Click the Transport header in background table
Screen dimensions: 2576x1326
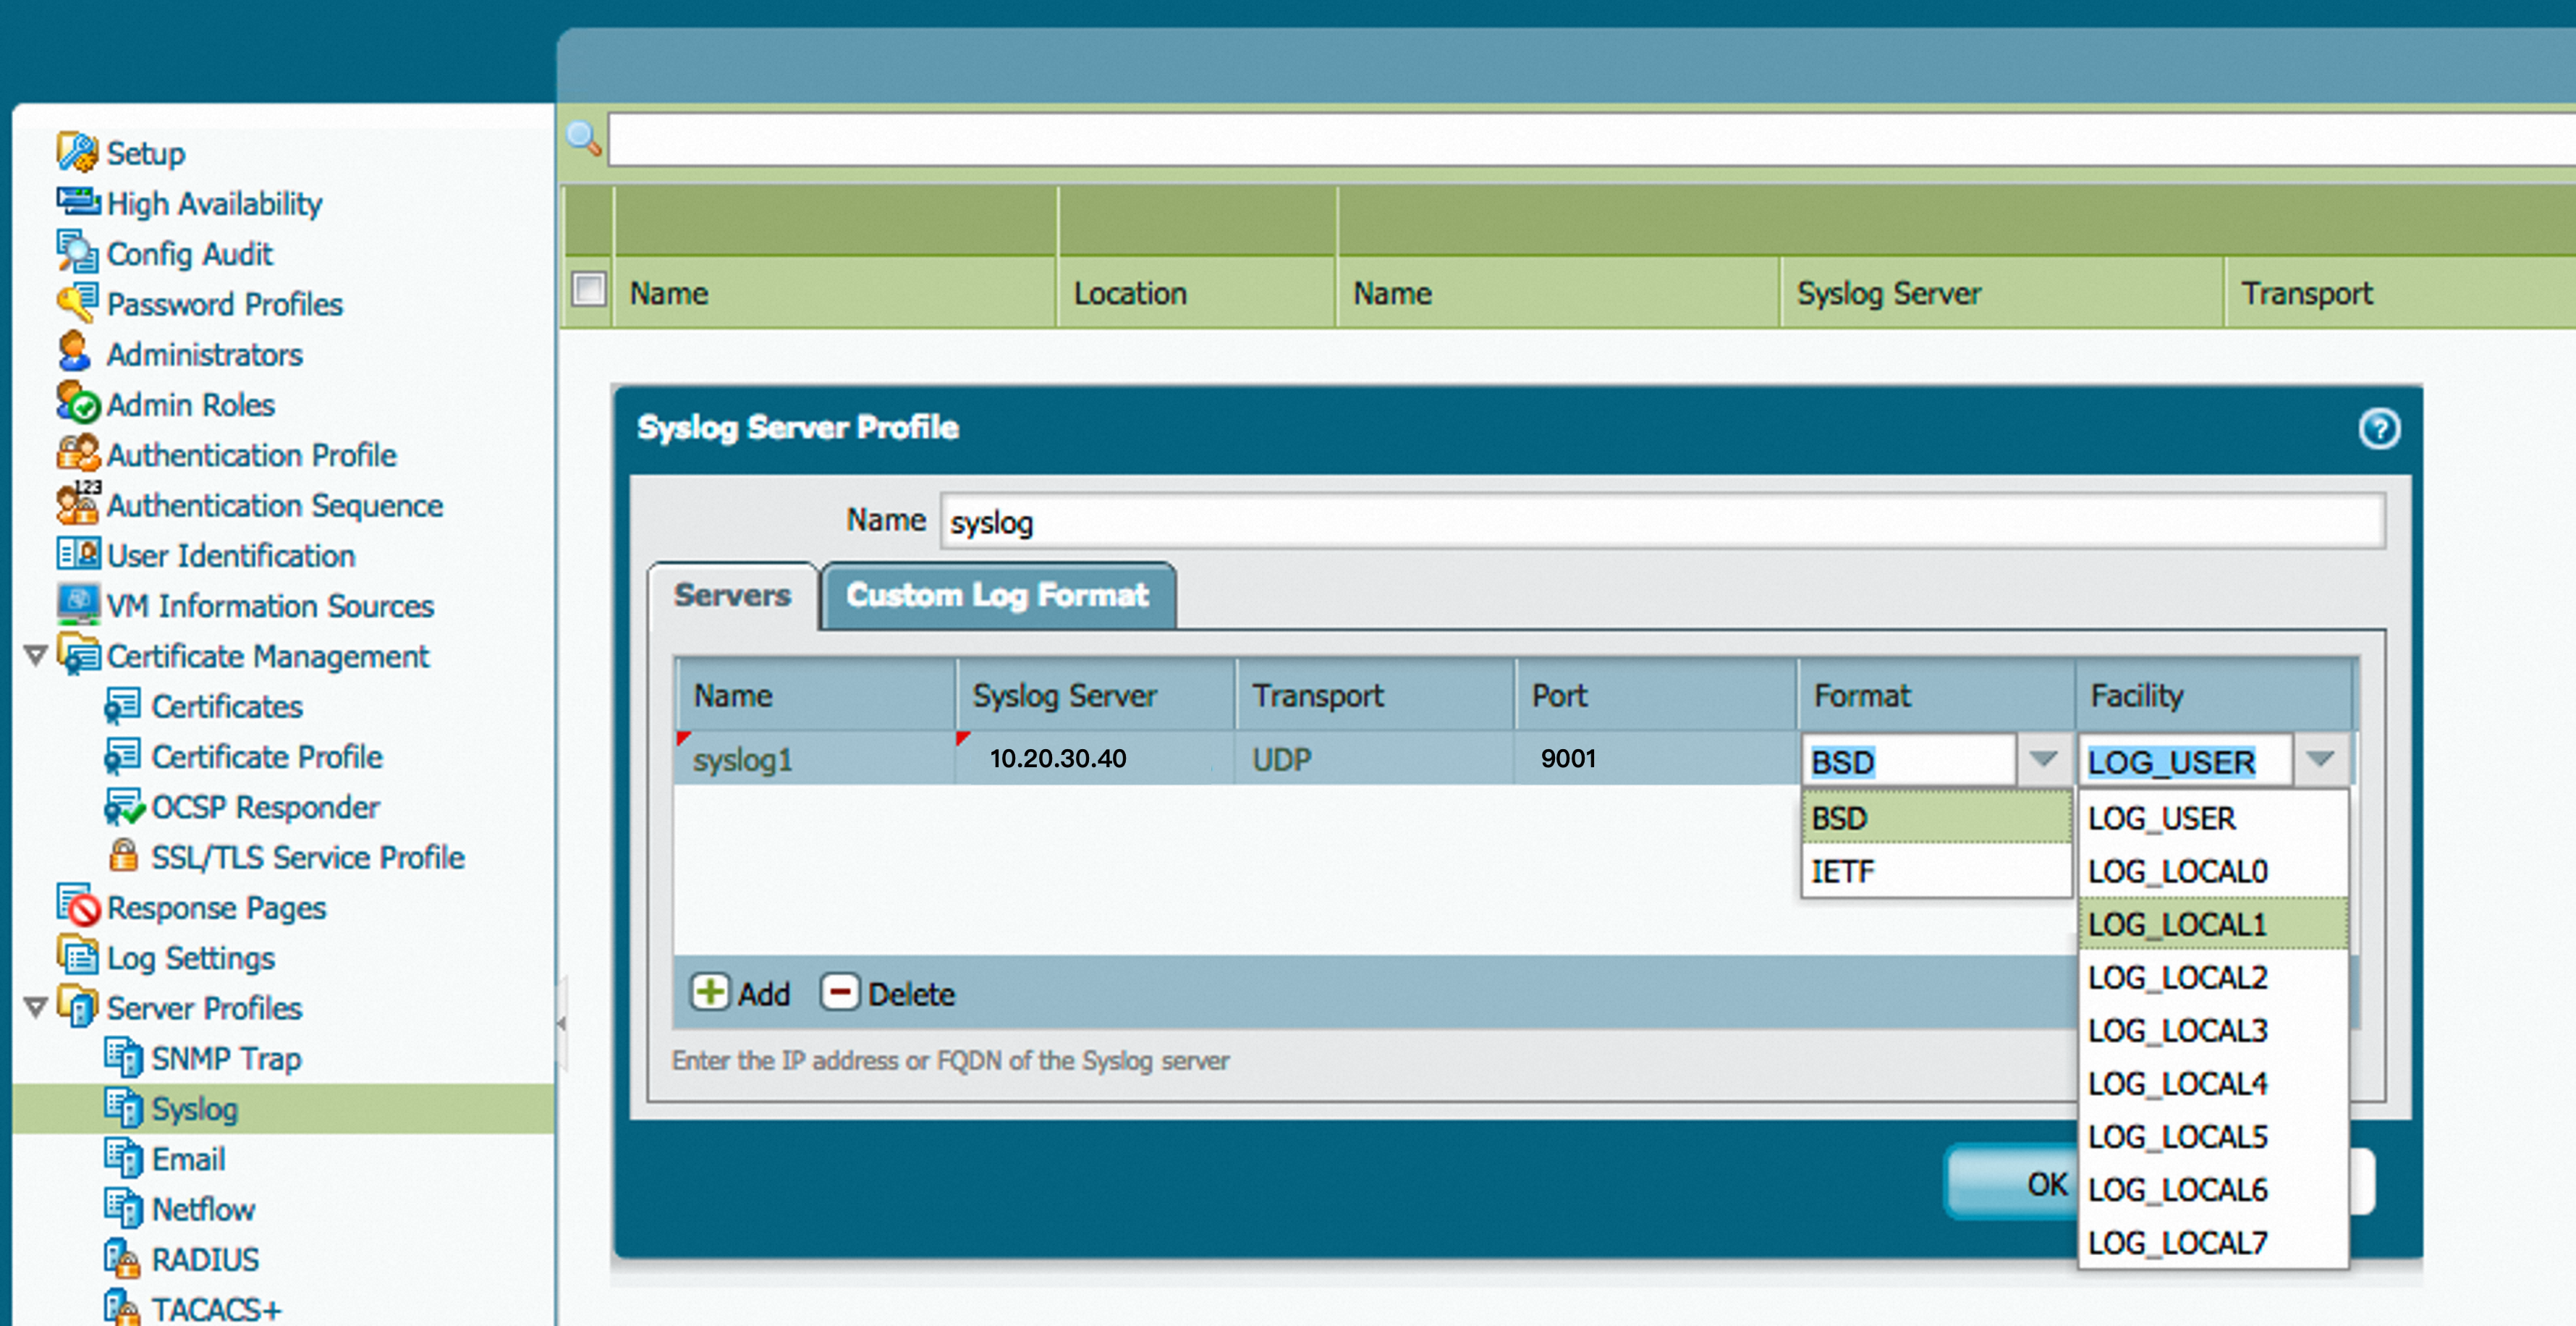point(2400,292)
